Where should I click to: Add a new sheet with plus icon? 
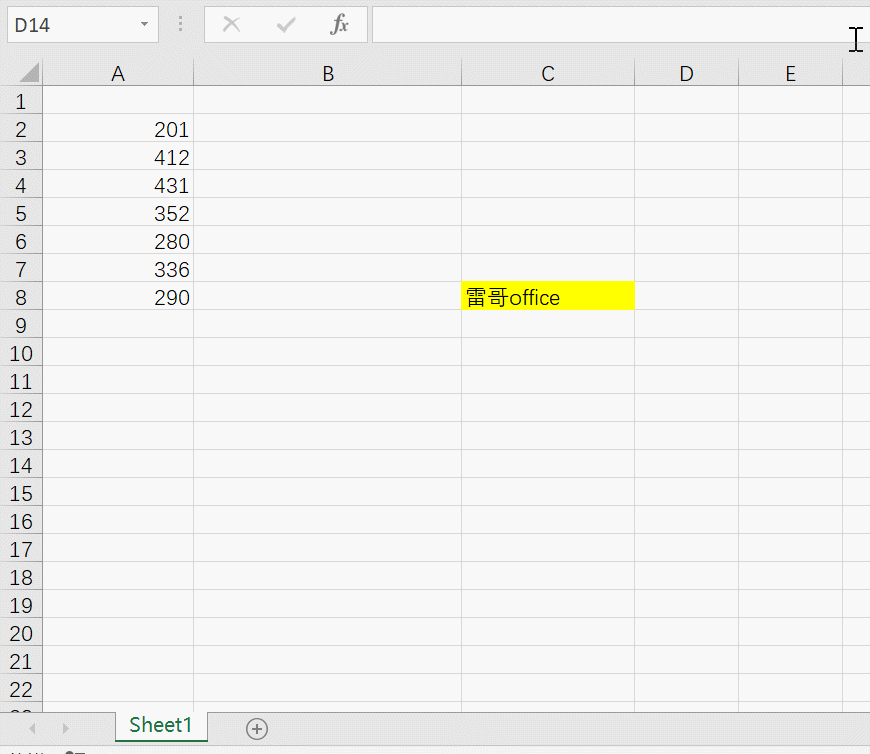click(x=257, y=728)
